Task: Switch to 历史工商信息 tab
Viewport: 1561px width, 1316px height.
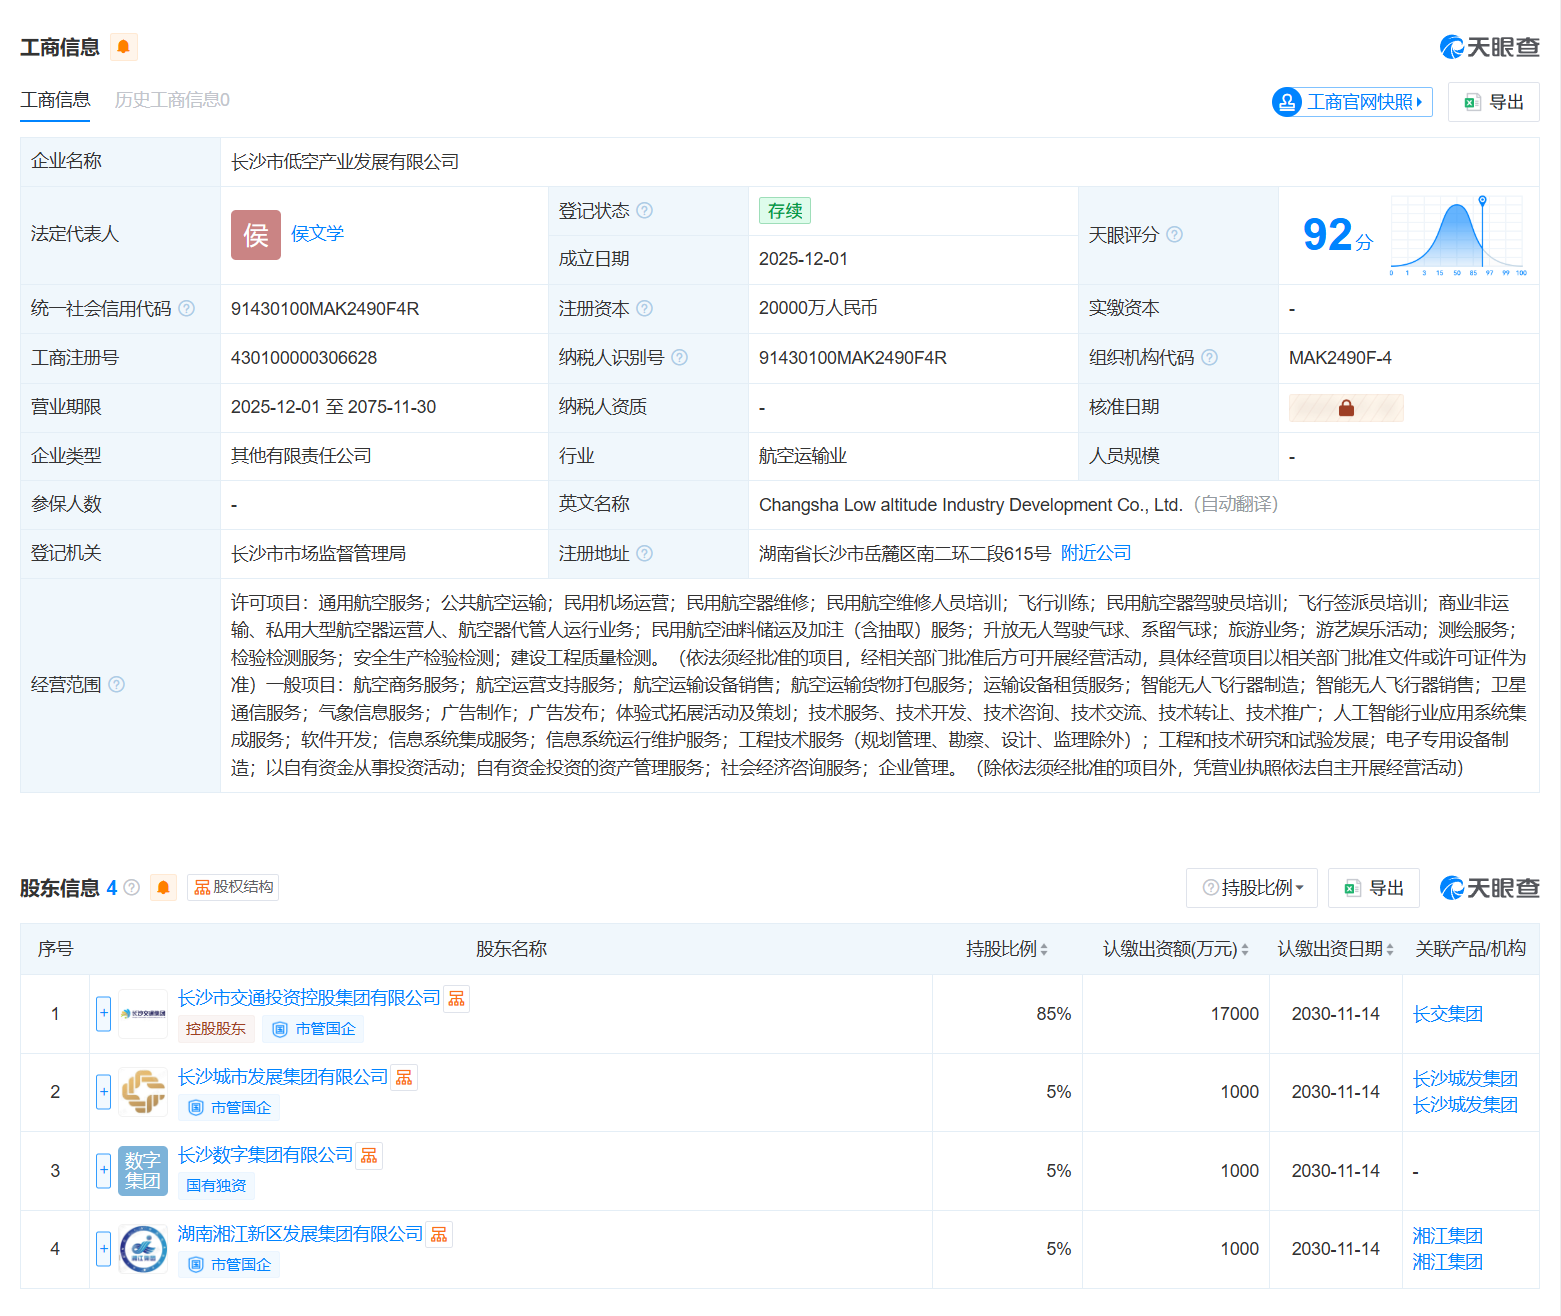Action: pyautogui.click(x=172, y=100)
